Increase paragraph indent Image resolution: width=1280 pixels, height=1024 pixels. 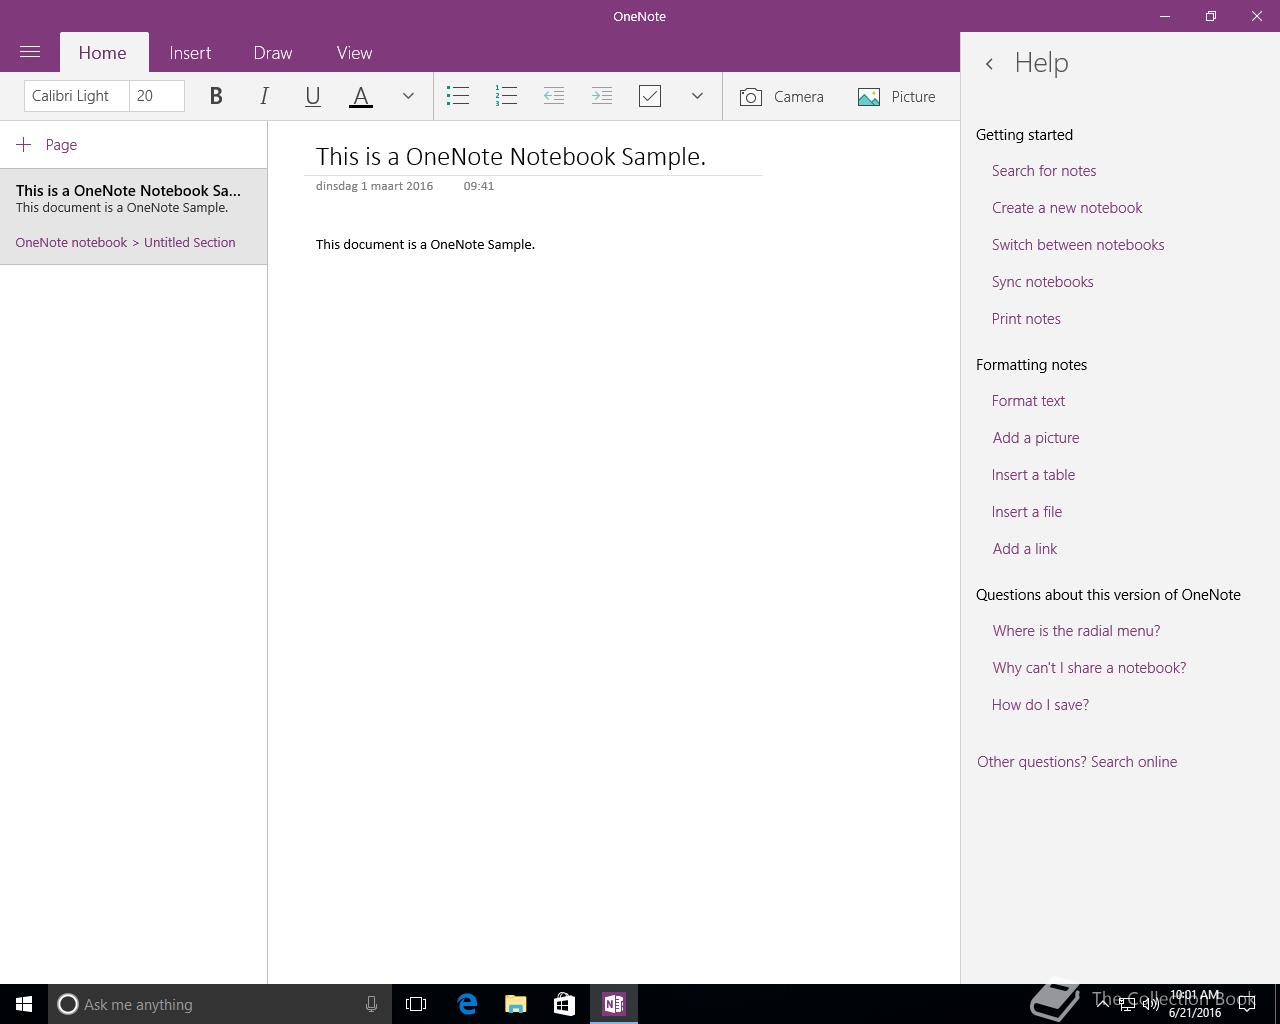point(602,96)
